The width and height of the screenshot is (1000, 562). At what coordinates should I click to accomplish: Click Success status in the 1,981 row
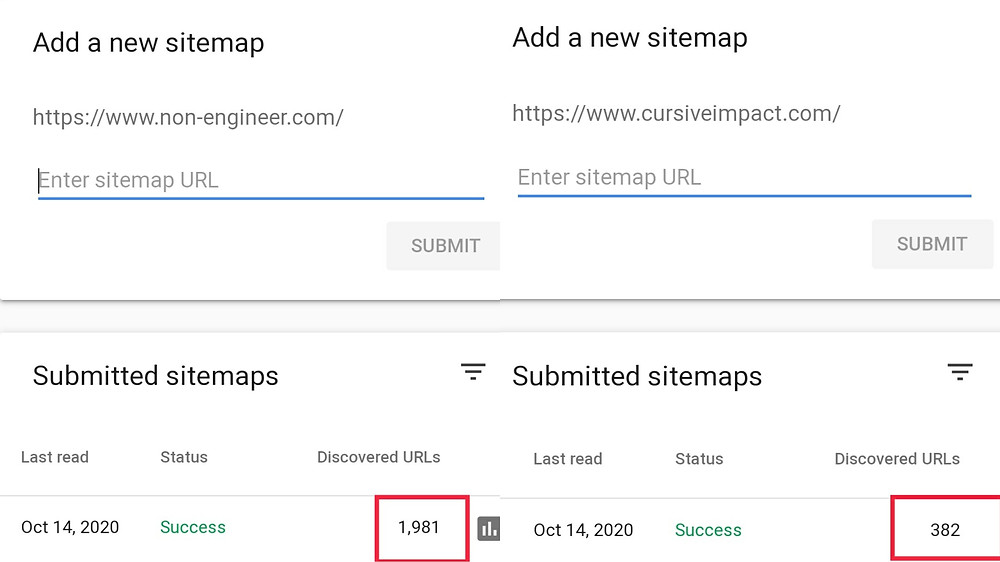(193, 527)
